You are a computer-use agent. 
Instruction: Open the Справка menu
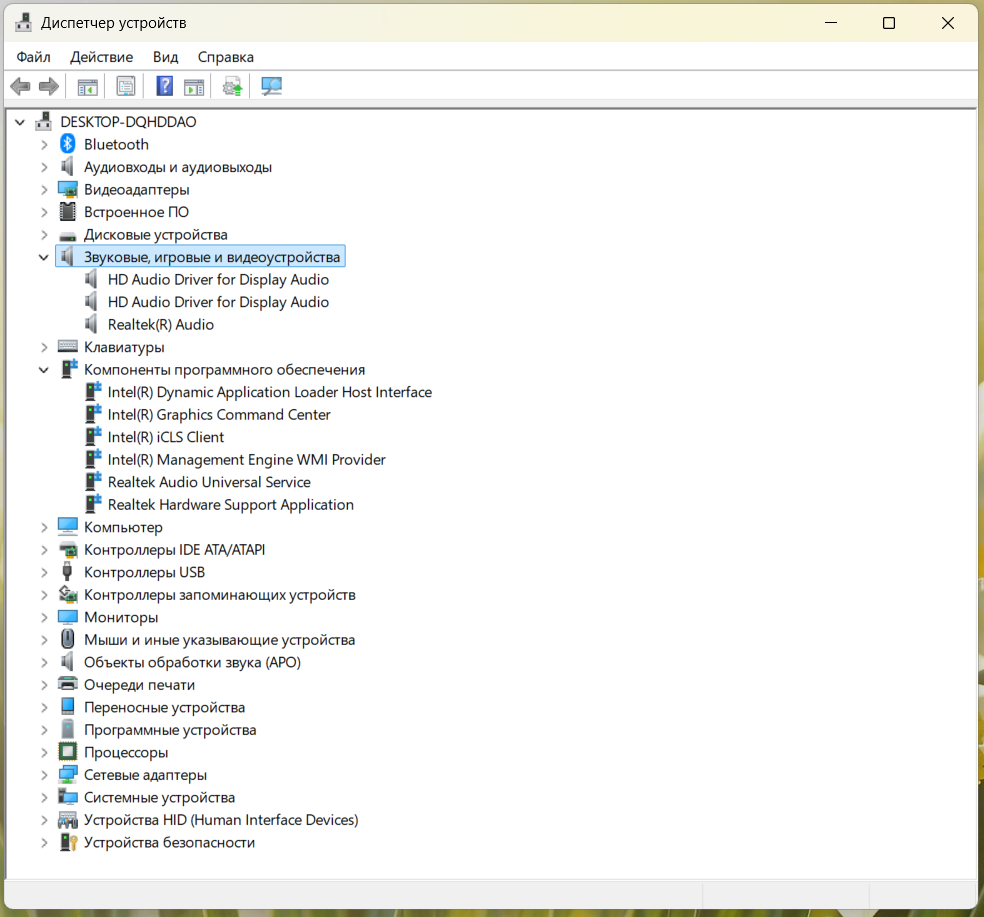click(226, 57)
